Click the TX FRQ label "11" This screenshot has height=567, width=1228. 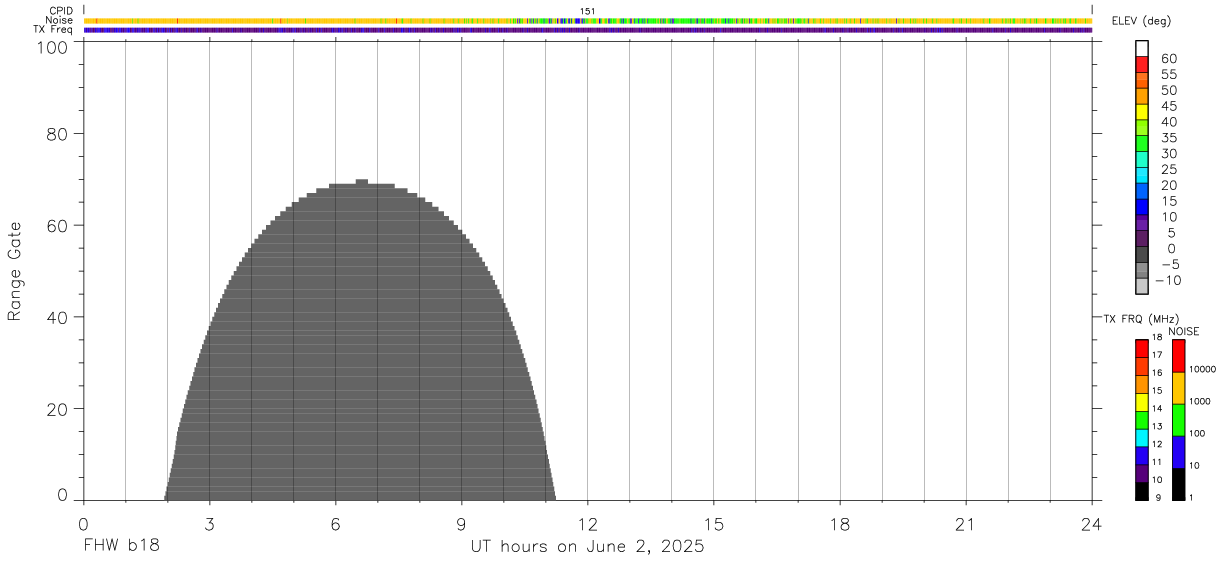click(1157, 463)
